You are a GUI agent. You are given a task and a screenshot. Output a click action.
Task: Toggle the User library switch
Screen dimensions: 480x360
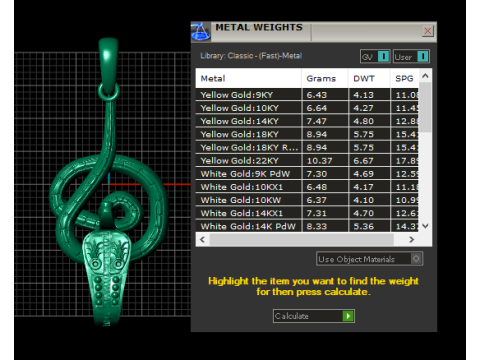pyautogui.click(x=411, y=56)
